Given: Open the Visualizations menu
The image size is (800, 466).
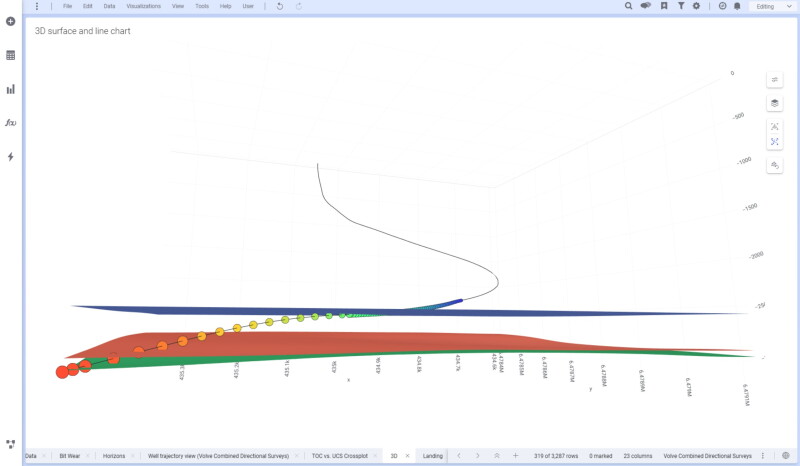Looking at the screenshot, I should click(x=143, y=6).
